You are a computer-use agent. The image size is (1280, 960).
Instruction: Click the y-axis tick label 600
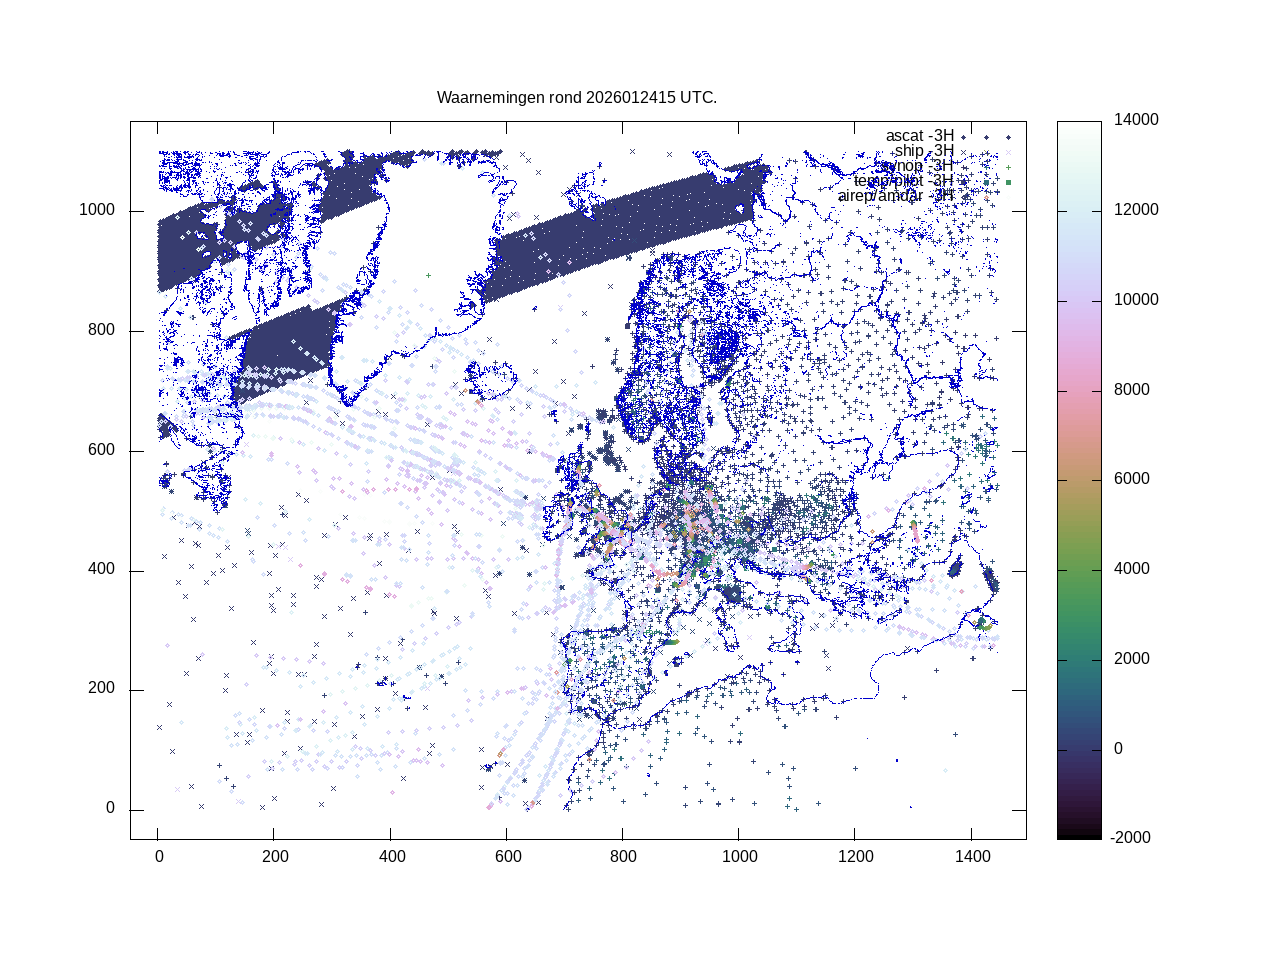[x=101, y=450]
